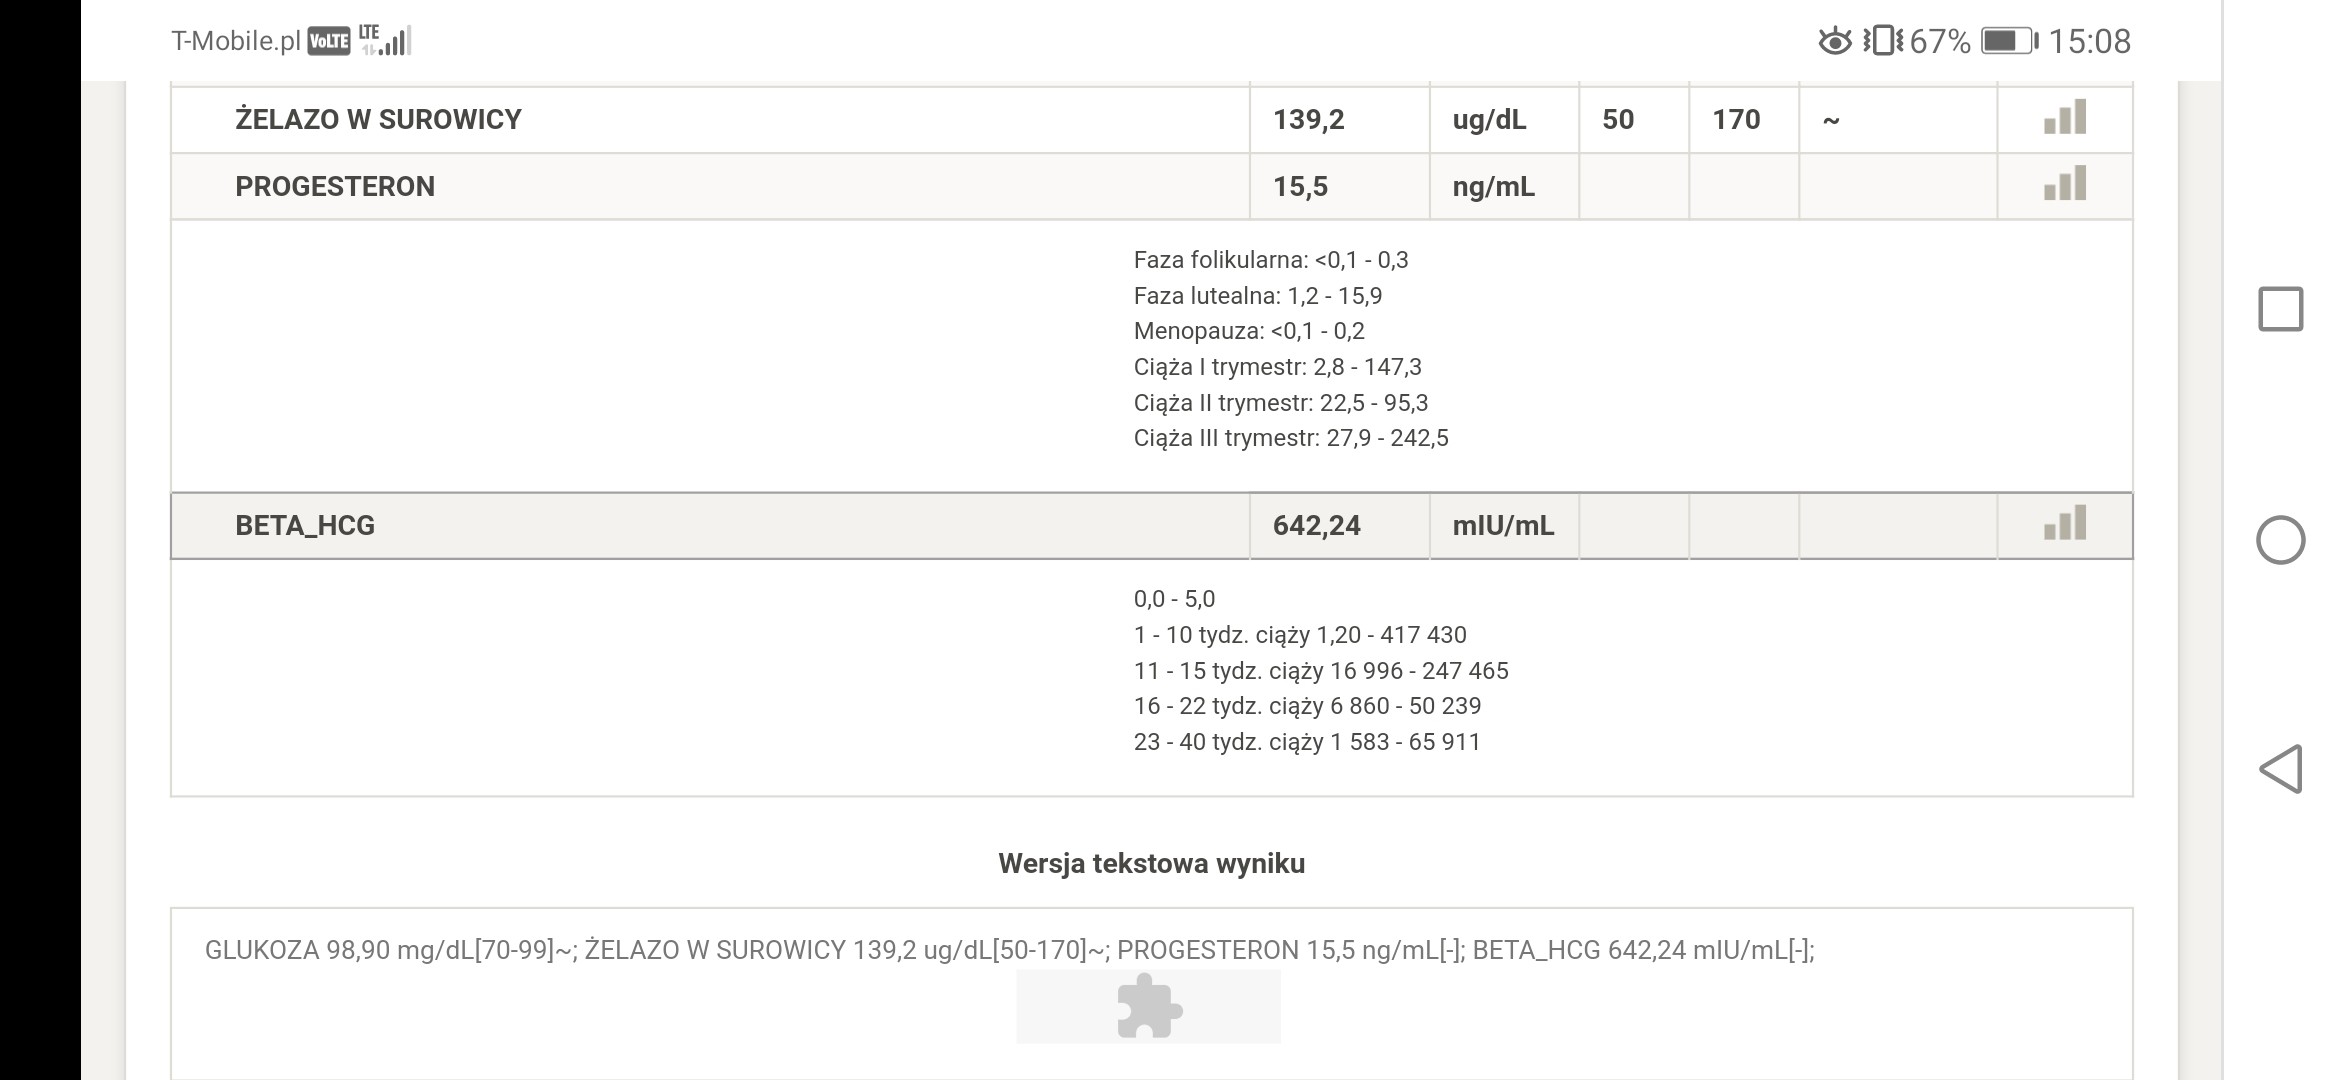Click the Faza lutealna reference range line
Viewport: 2340px width, 1080px height.
click(1257, 296)
